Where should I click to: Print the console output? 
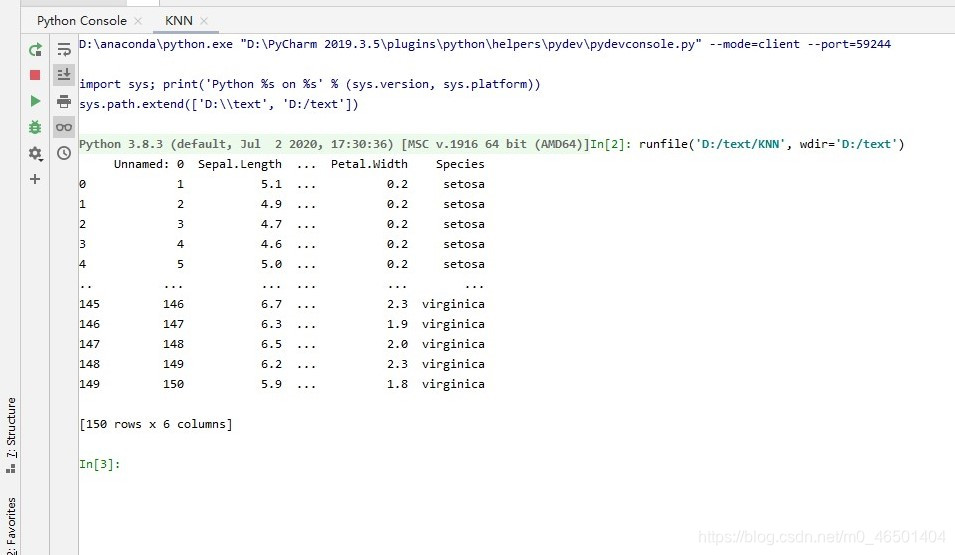64,101
